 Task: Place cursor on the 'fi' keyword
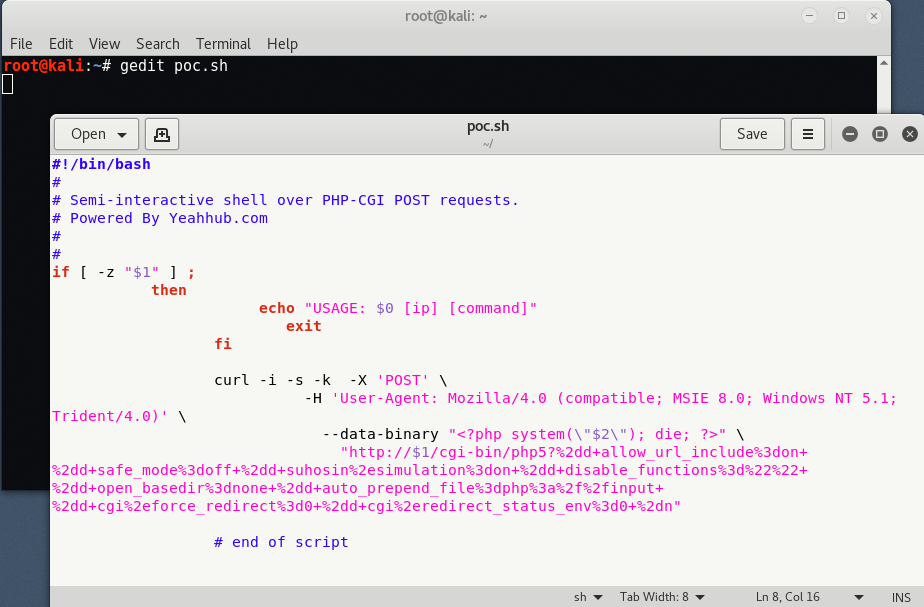[x=223, y=344]
